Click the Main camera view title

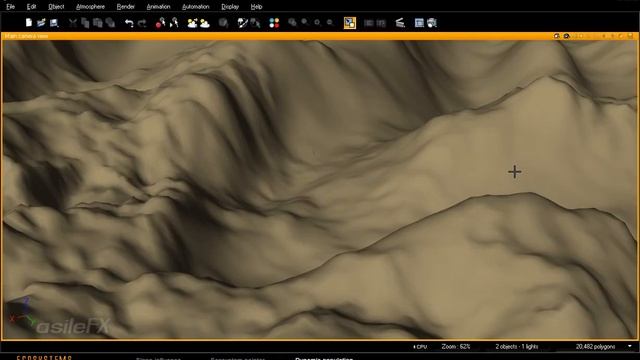27,36
